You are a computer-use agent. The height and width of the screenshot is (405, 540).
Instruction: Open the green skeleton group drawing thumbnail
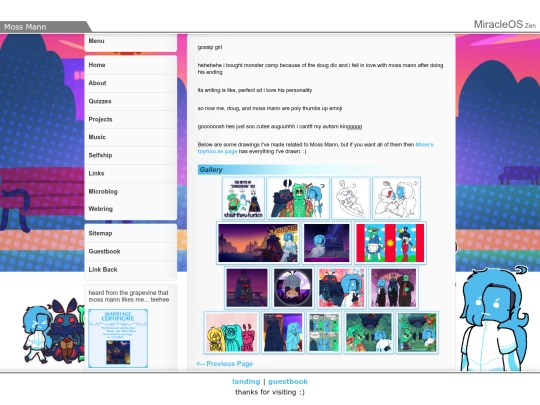click(x=298, y=198)
